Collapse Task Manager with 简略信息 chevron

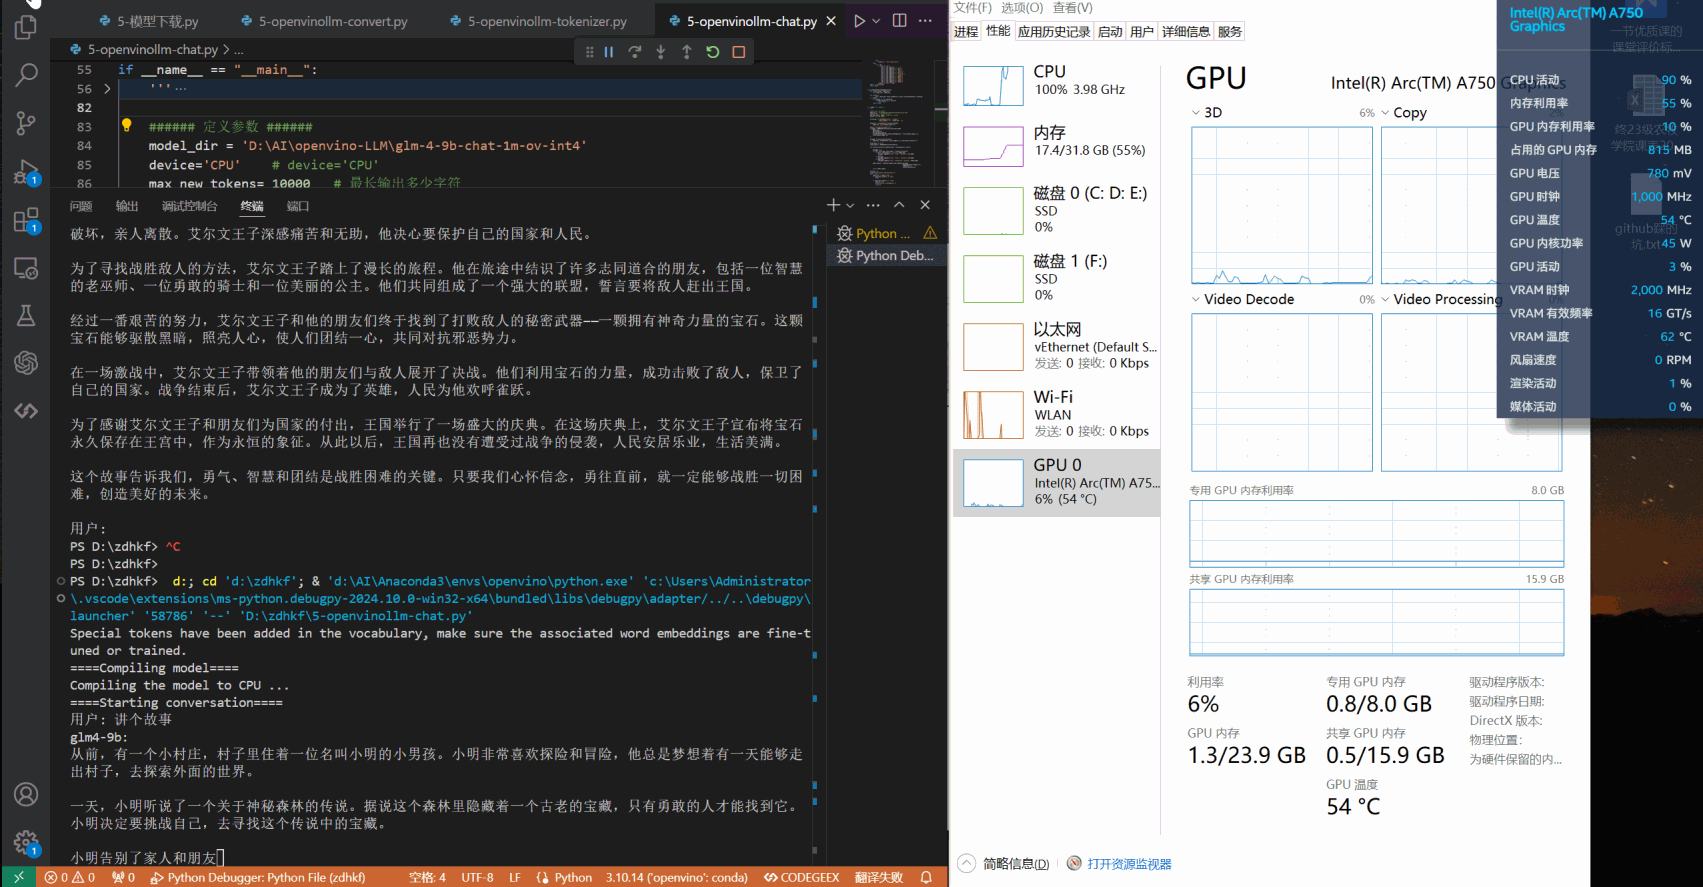[x=966, y=863]
